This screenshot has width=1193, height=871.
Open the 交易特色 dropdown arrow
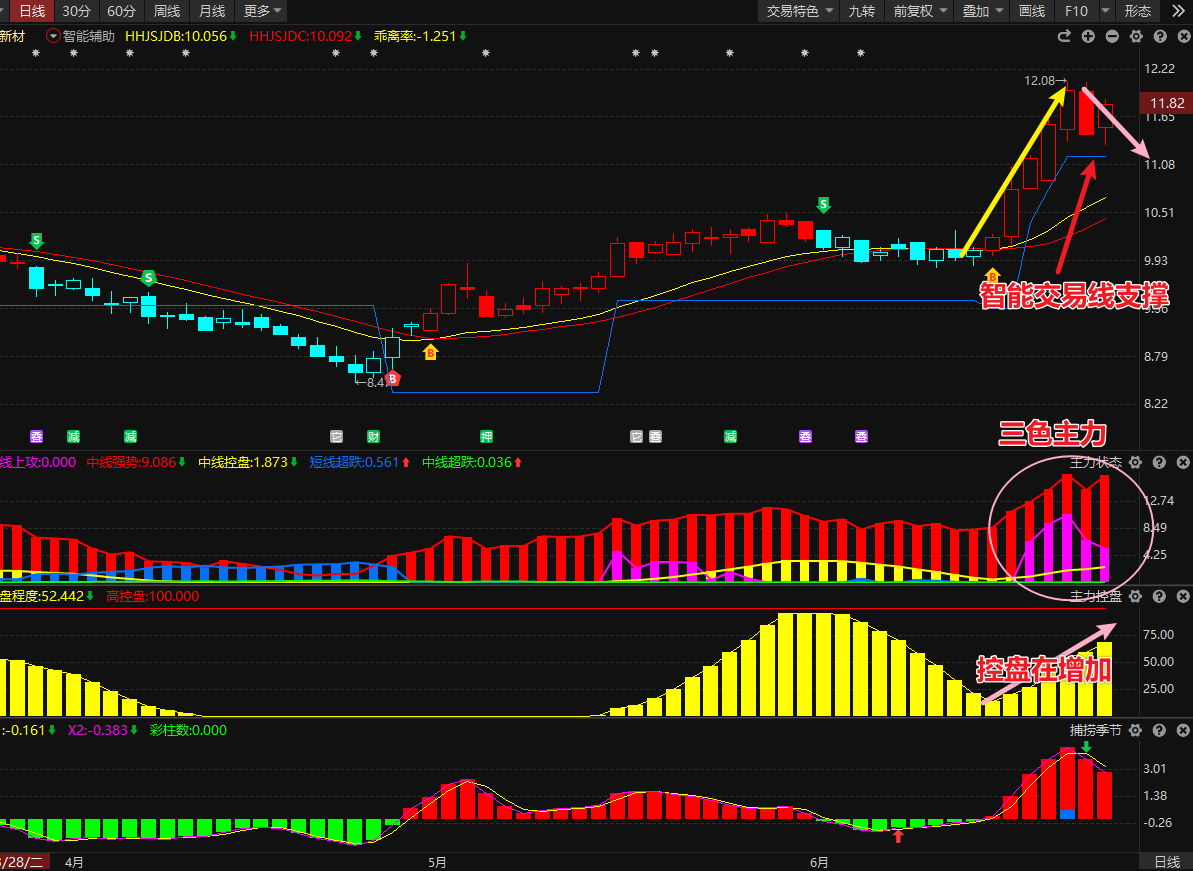829,11
